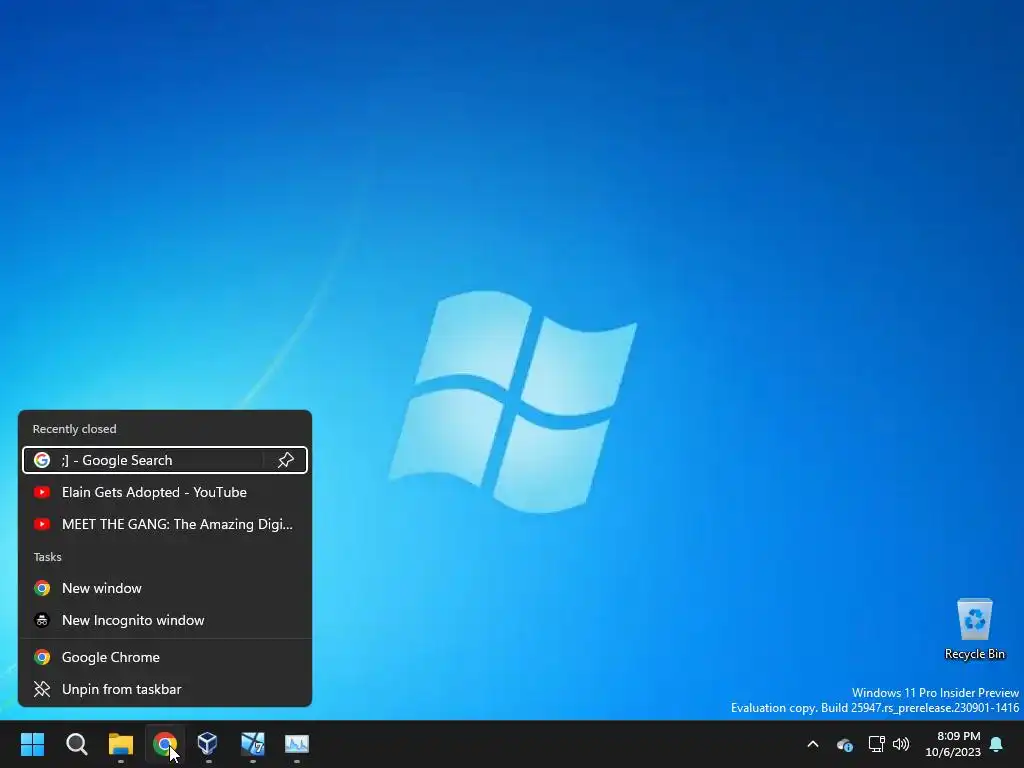Click the unpin icon beside Unpin from taskbar
This screenshot has width=1024, height=768.
click(42, 690)
